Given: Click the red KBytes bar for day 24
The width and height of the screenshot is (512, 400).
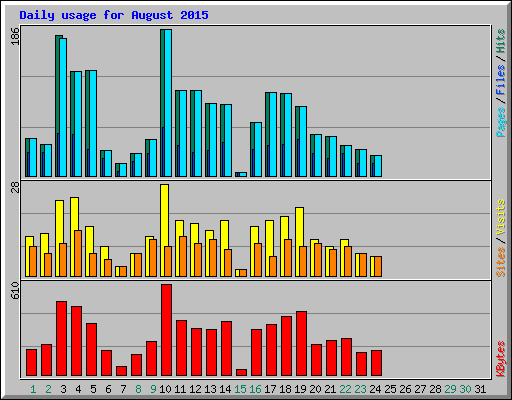Looking at the screenshot, I should 376,363.
